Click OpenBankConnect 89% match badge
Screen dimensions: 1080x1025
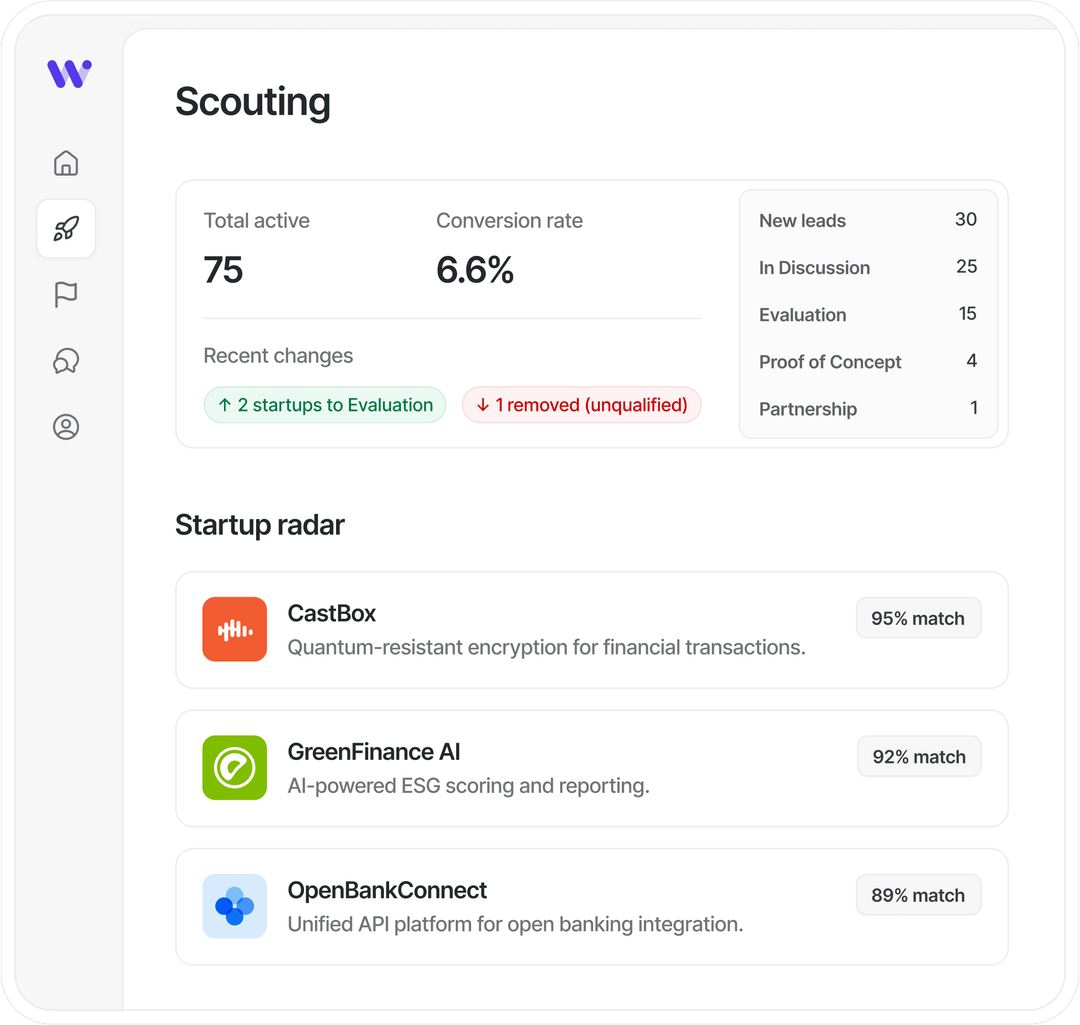pyautogui.click(x=918, y=896)
